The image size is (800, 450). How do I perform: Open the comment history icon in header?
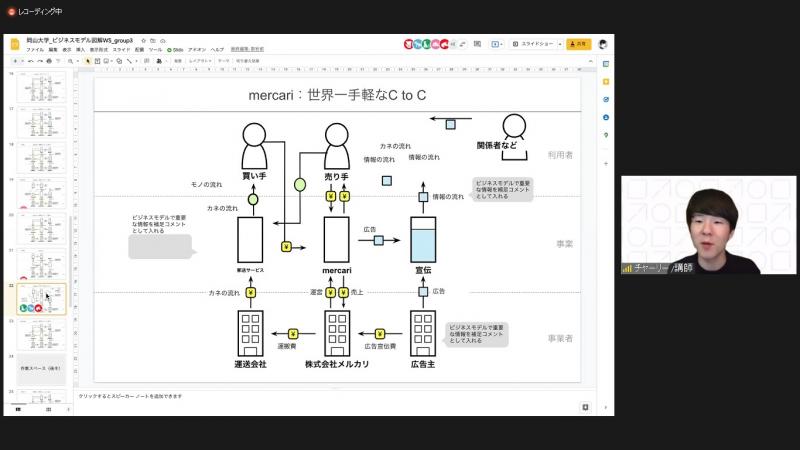(x=477, y=44)
